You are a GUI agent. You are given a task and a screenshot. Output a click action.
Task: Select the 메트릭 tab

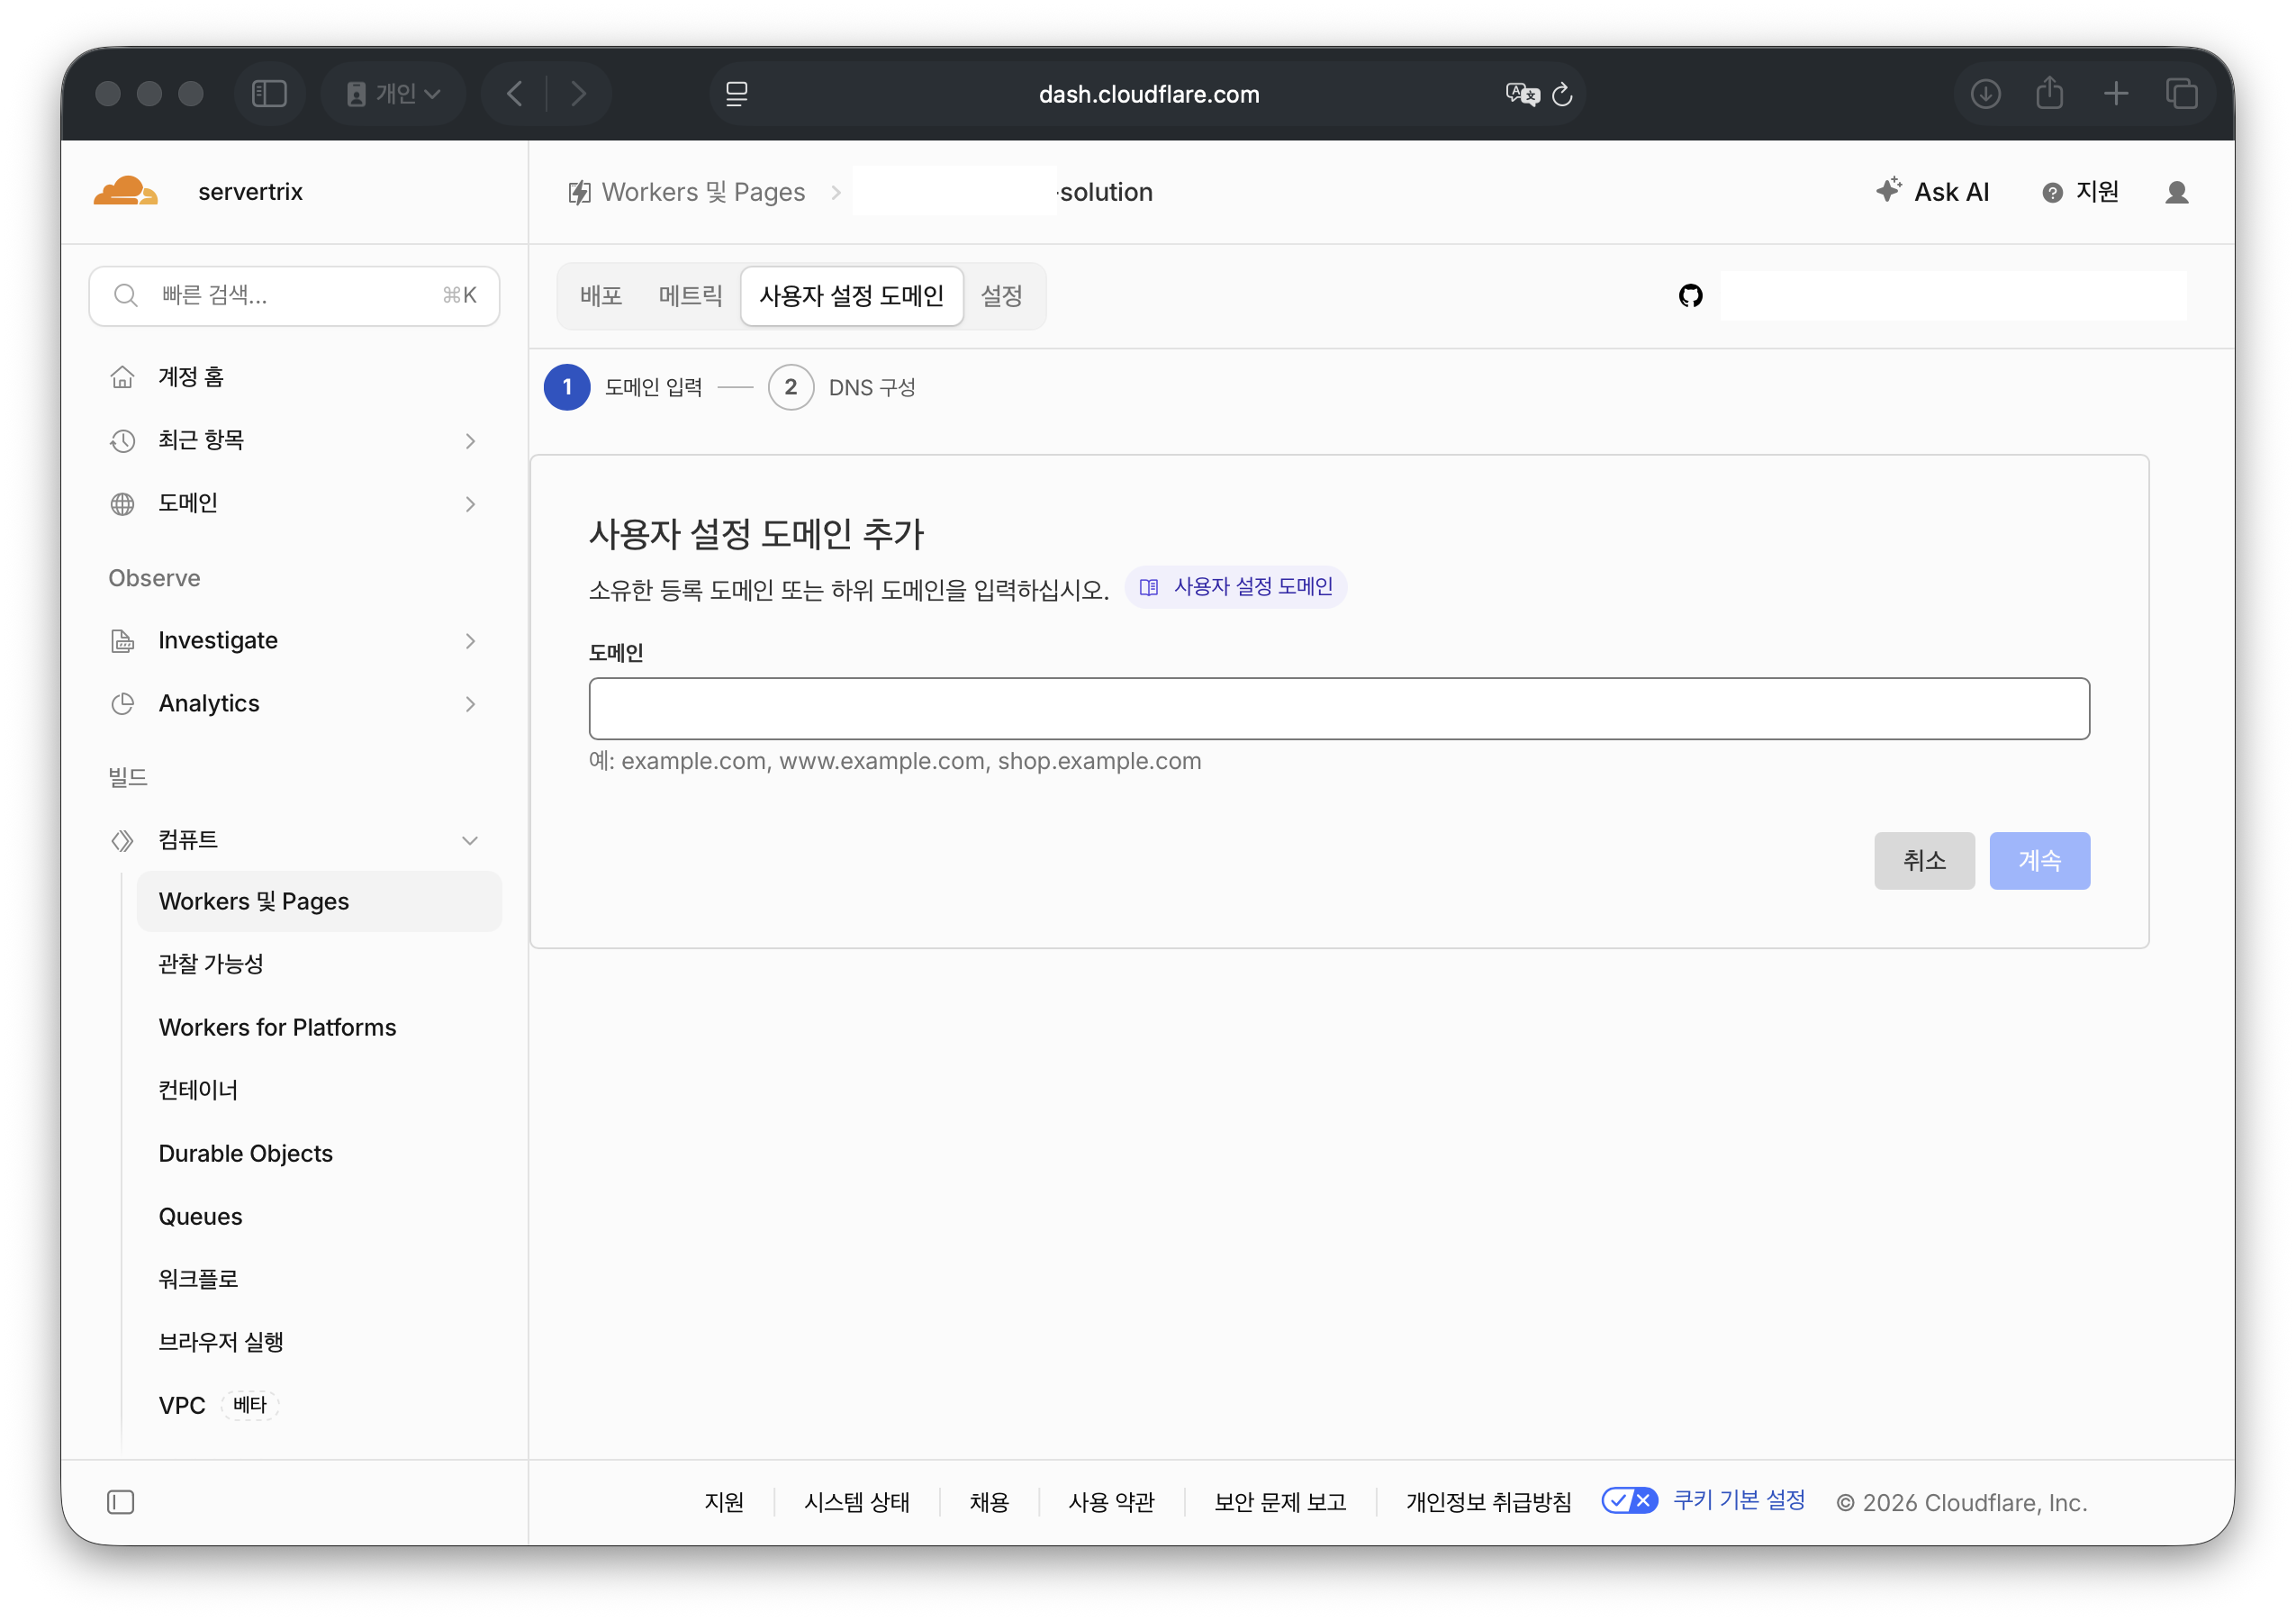(690, 296)
